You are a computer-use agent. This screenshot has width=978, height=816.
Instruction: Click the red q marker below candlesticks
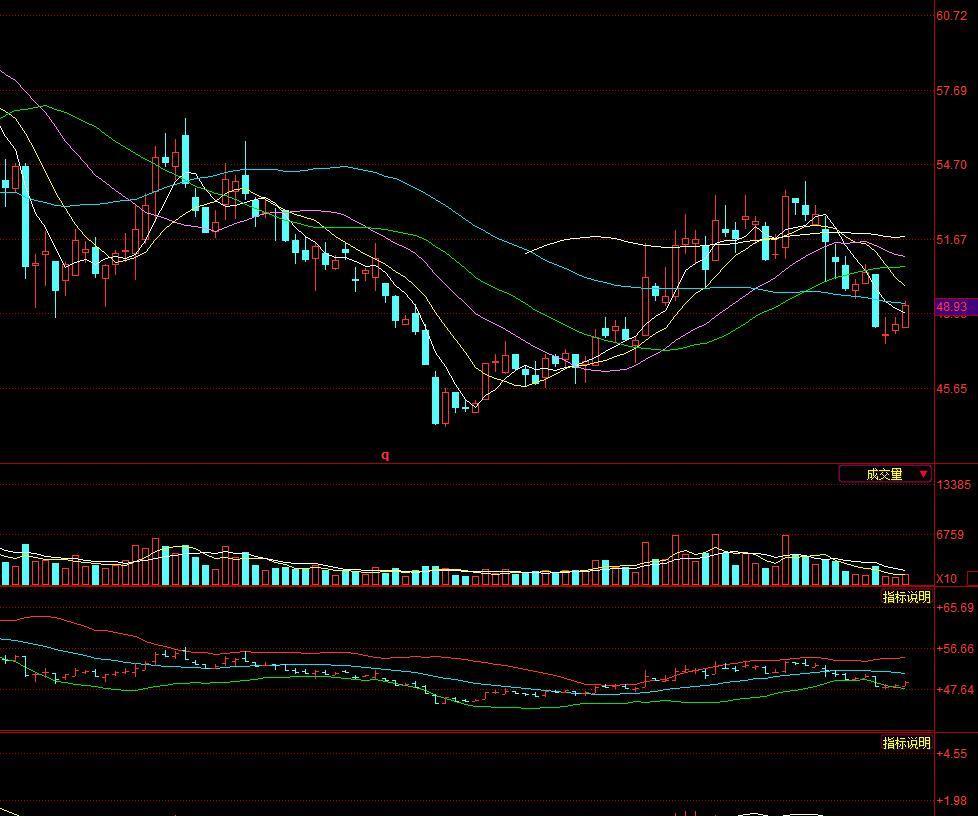(x=385, y=455)
